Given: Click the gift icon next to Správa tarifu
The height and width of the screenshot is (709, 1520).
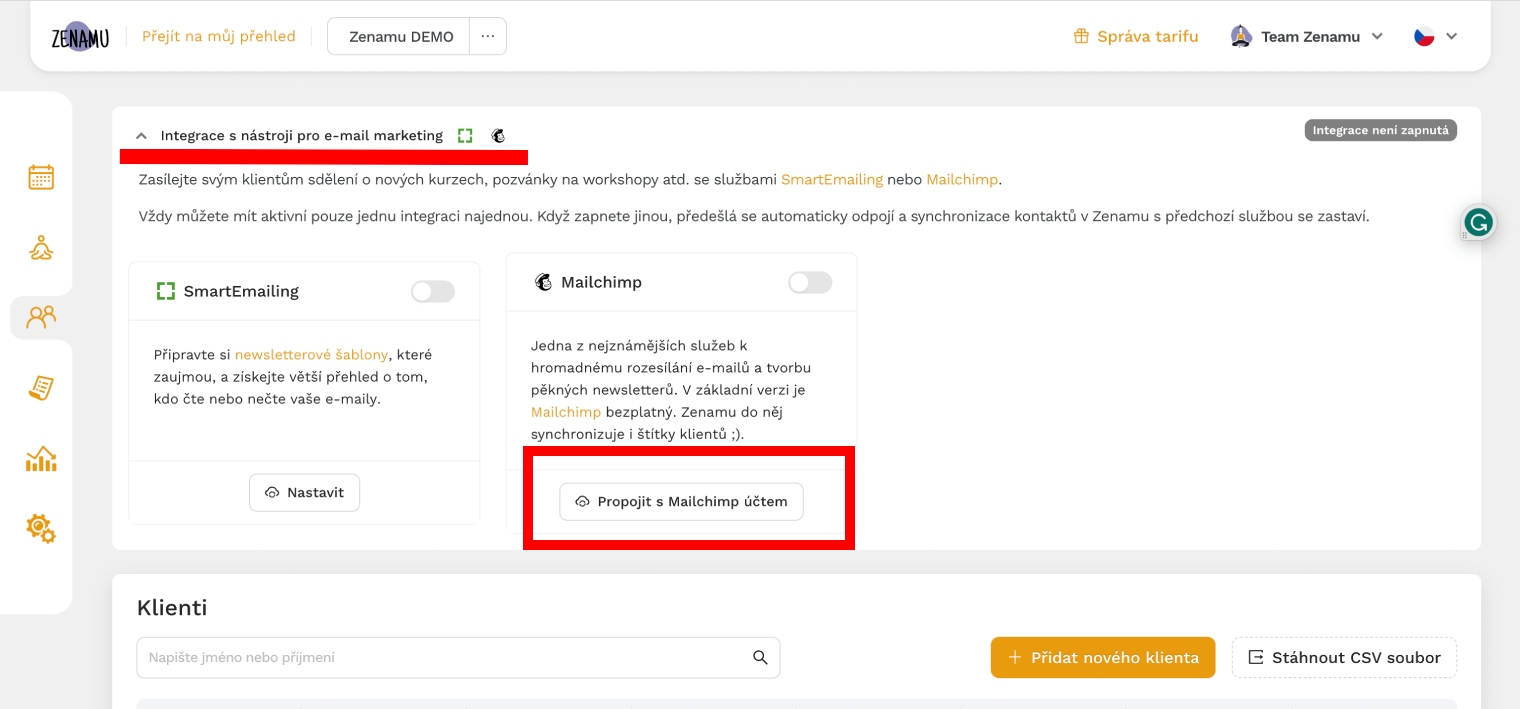Looking at the screenshot, I should point(1081,36).
